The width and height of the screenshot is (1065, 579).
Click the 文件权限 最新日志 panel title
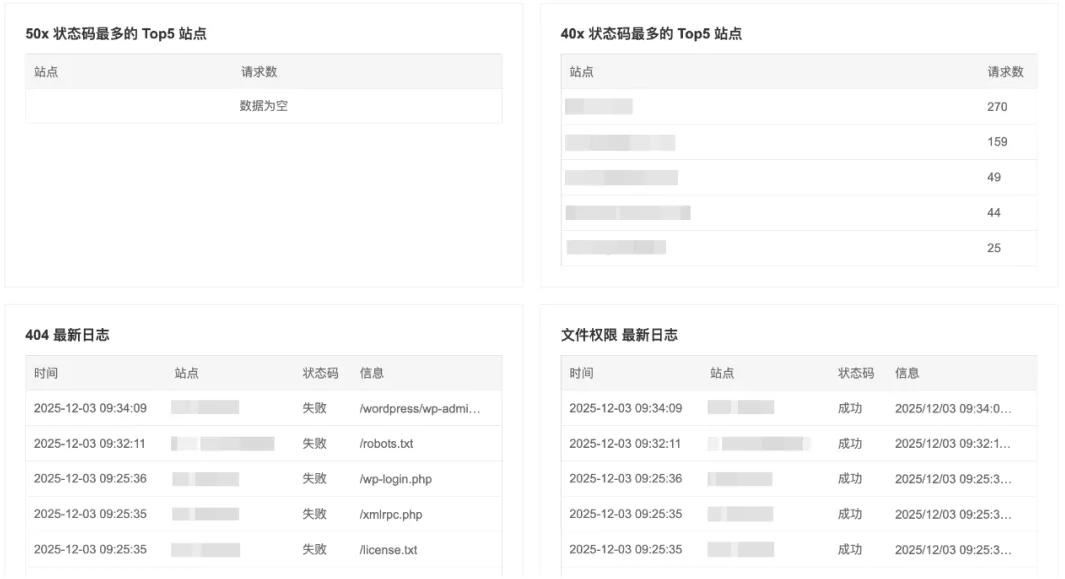619,335
